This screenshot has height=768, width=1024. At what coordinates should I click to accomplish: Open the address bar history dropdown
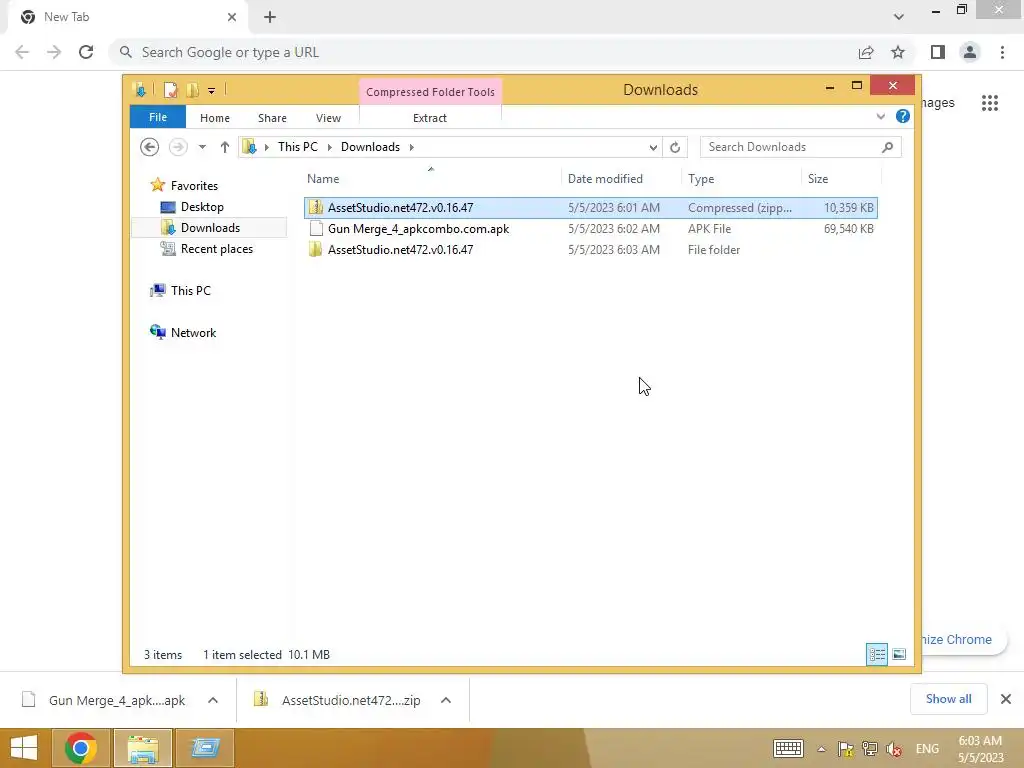[x=653, y=148]
